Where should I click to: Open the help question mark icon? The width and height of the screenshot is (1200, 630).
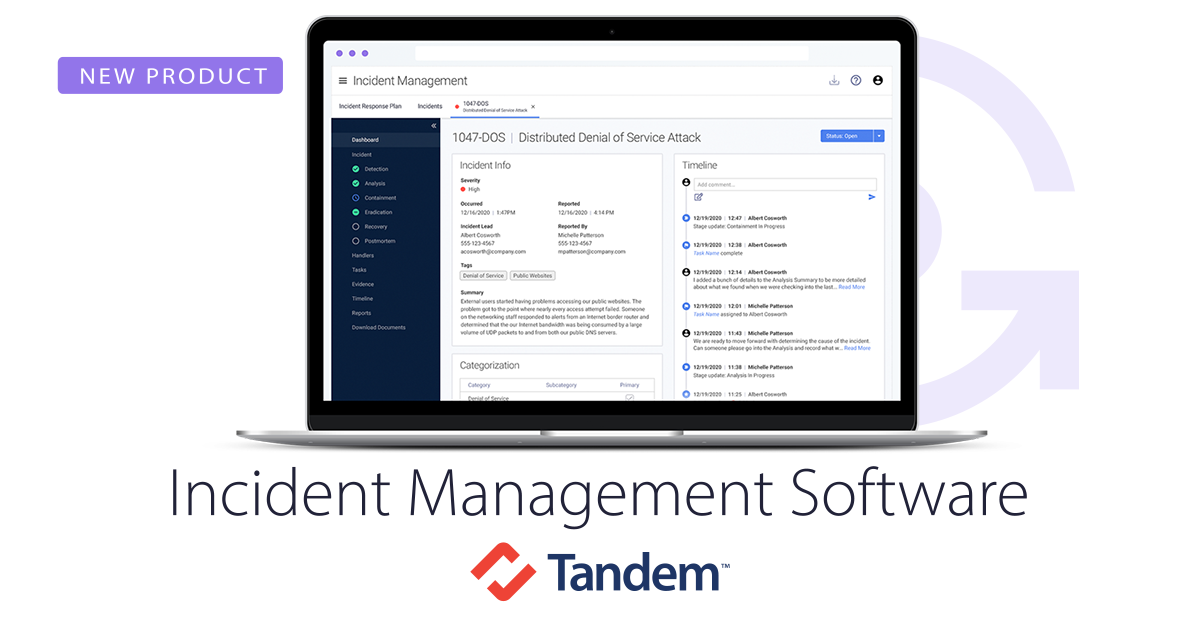point(856,80)
